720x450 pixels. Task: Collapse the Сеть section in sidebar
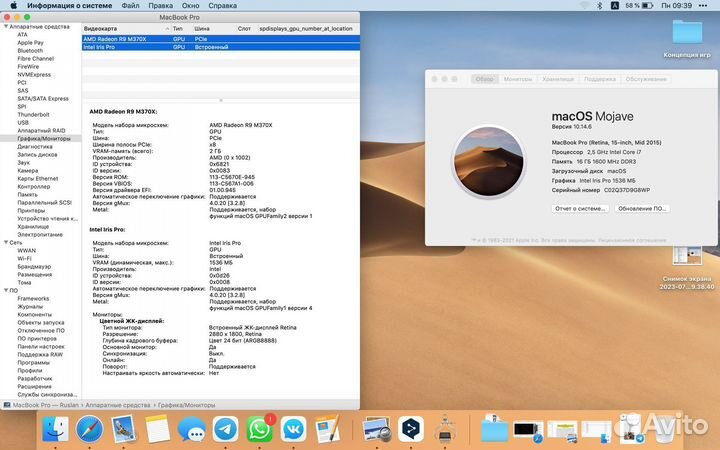click(x=6, y=242)
